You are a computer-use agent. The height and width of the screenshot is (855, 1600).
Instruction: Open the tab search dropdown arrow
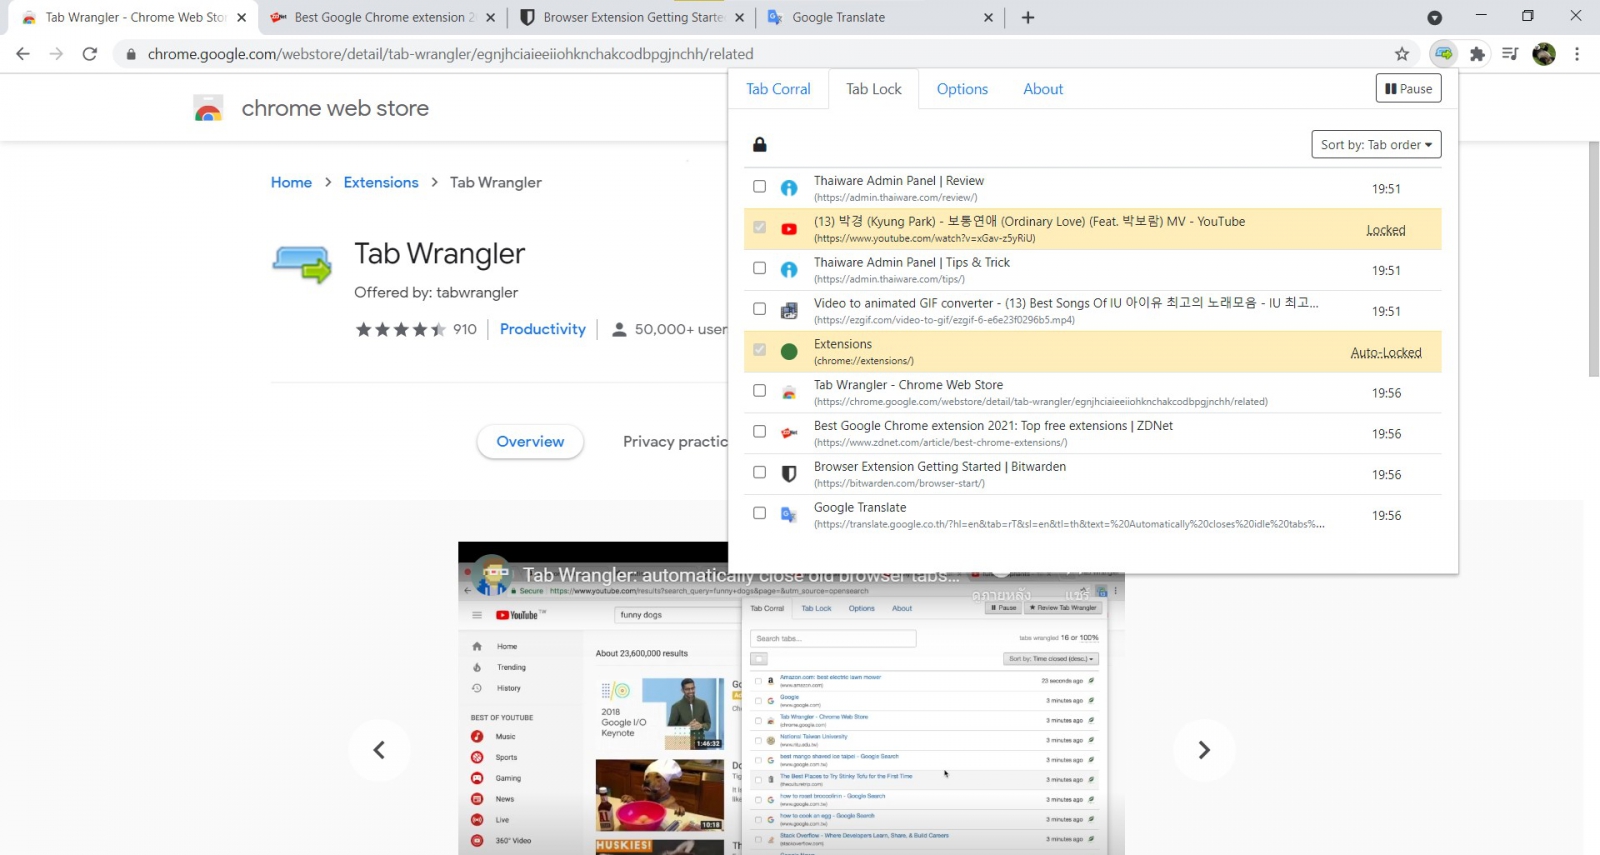pos(1434,17)
